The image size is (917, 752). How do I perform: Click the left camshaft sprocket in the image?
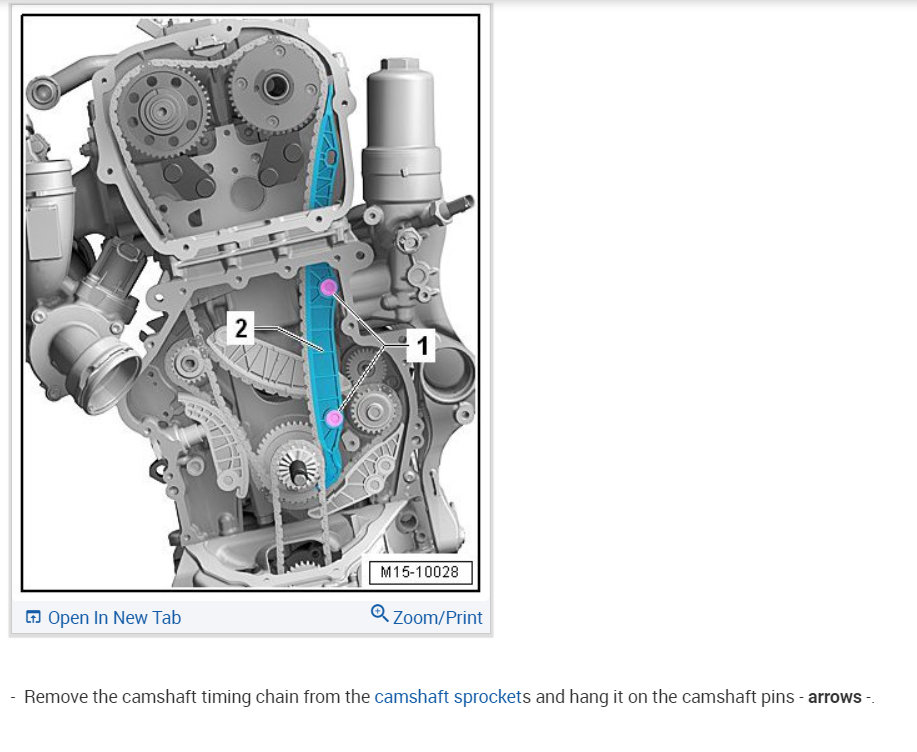pos(163,112)
